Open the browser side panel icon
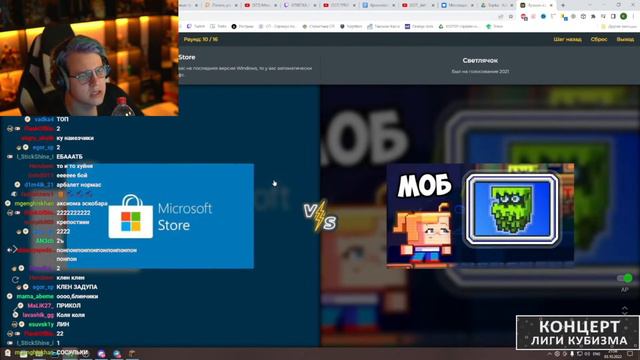Image resolution: width=640 pixels, height=360 pixels. [613, 16]
